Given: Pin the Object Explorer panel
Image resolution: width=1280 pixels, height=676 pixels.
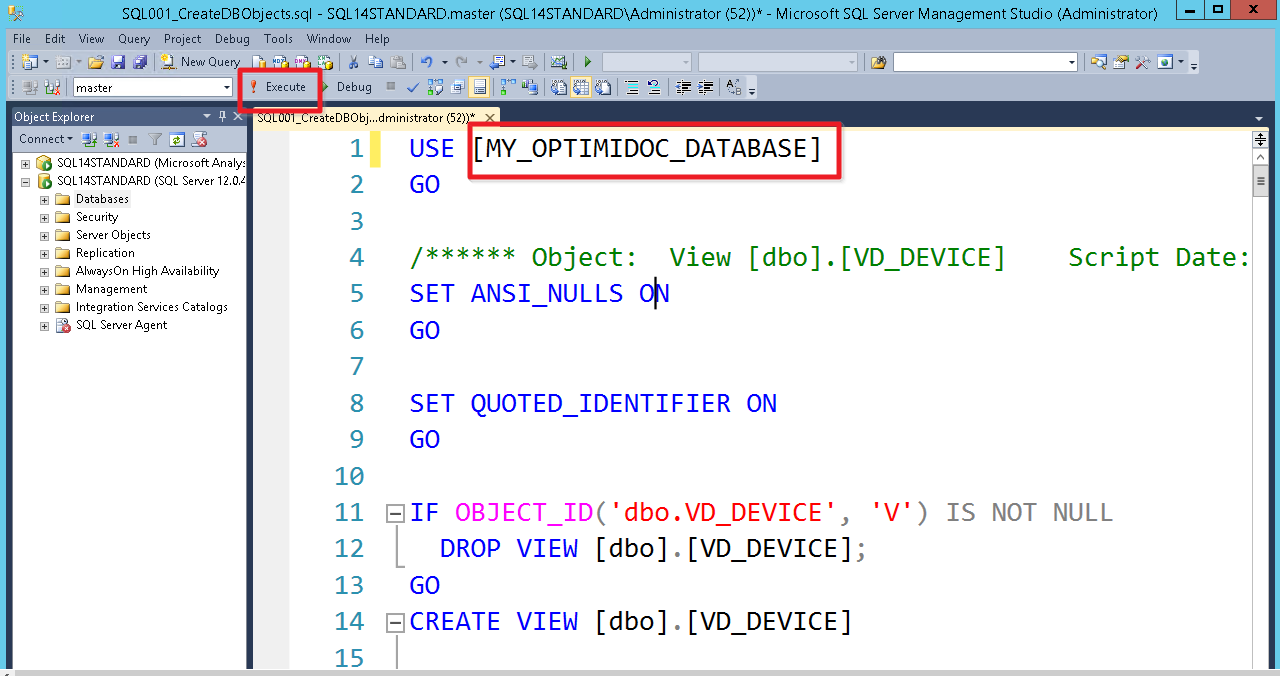Looking at the screenshot, I should (222, 117).
